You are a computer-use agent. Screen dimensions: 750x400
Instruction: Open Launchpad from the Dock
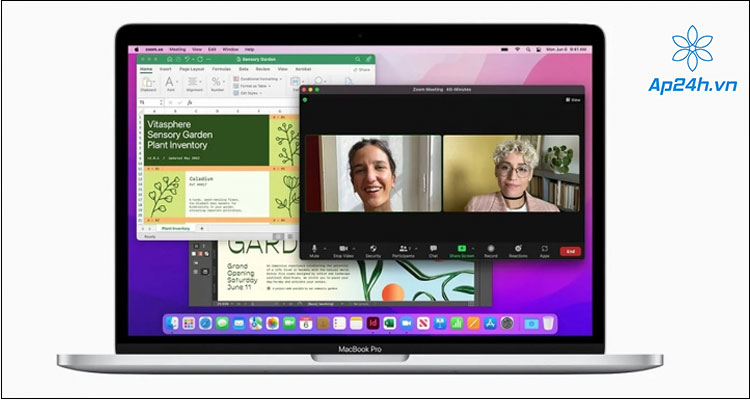click(189, 323)
